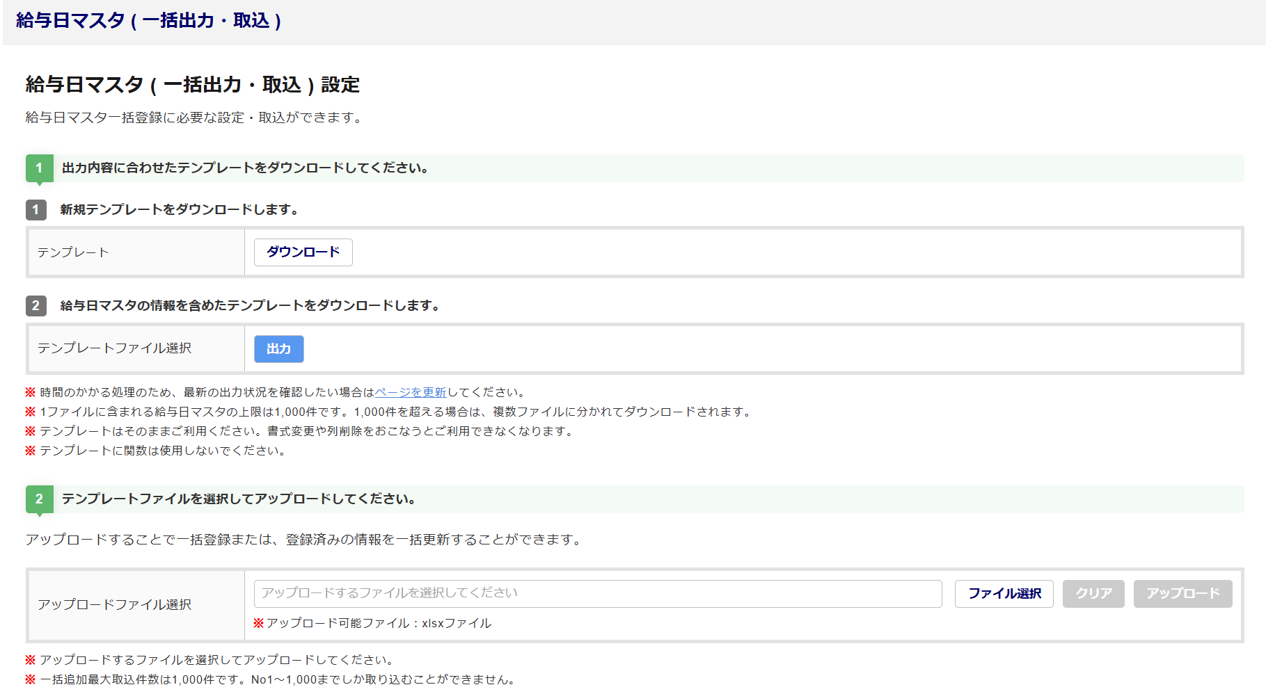The width and height of the screenshot is (1266, 694).
Task: Select the テンプレートファイル選択 label cell
Action: pos(136,348)
